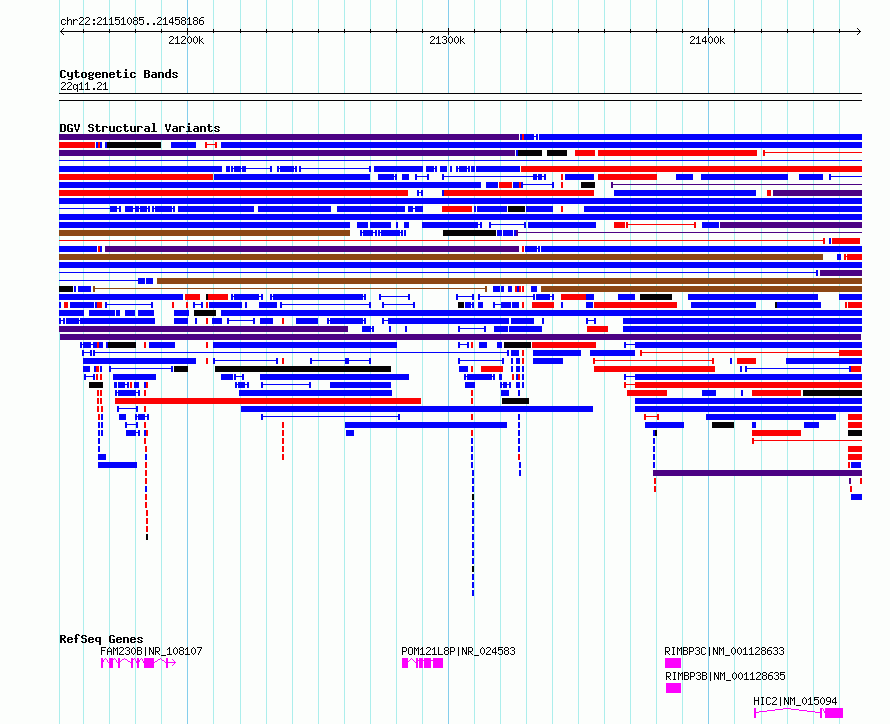Click the RIMBP3C|NM_001128633 gene label

tap(724, 651)
